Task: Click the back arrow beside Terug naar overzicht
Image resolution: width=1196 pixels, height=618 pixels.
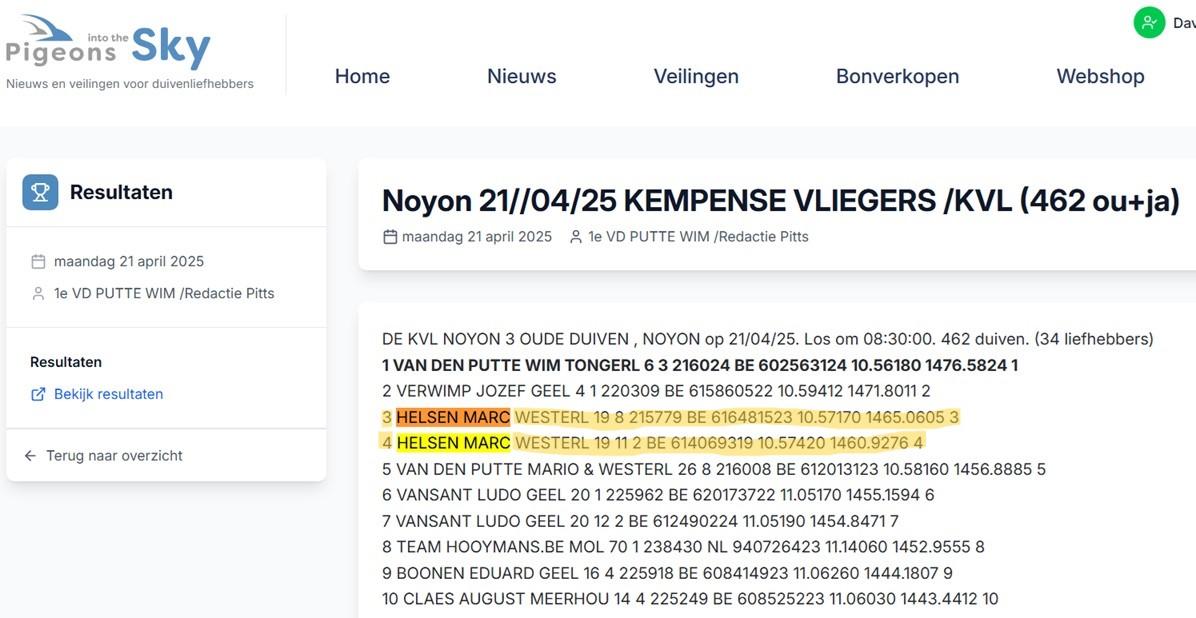Action: tap(32, 455)
